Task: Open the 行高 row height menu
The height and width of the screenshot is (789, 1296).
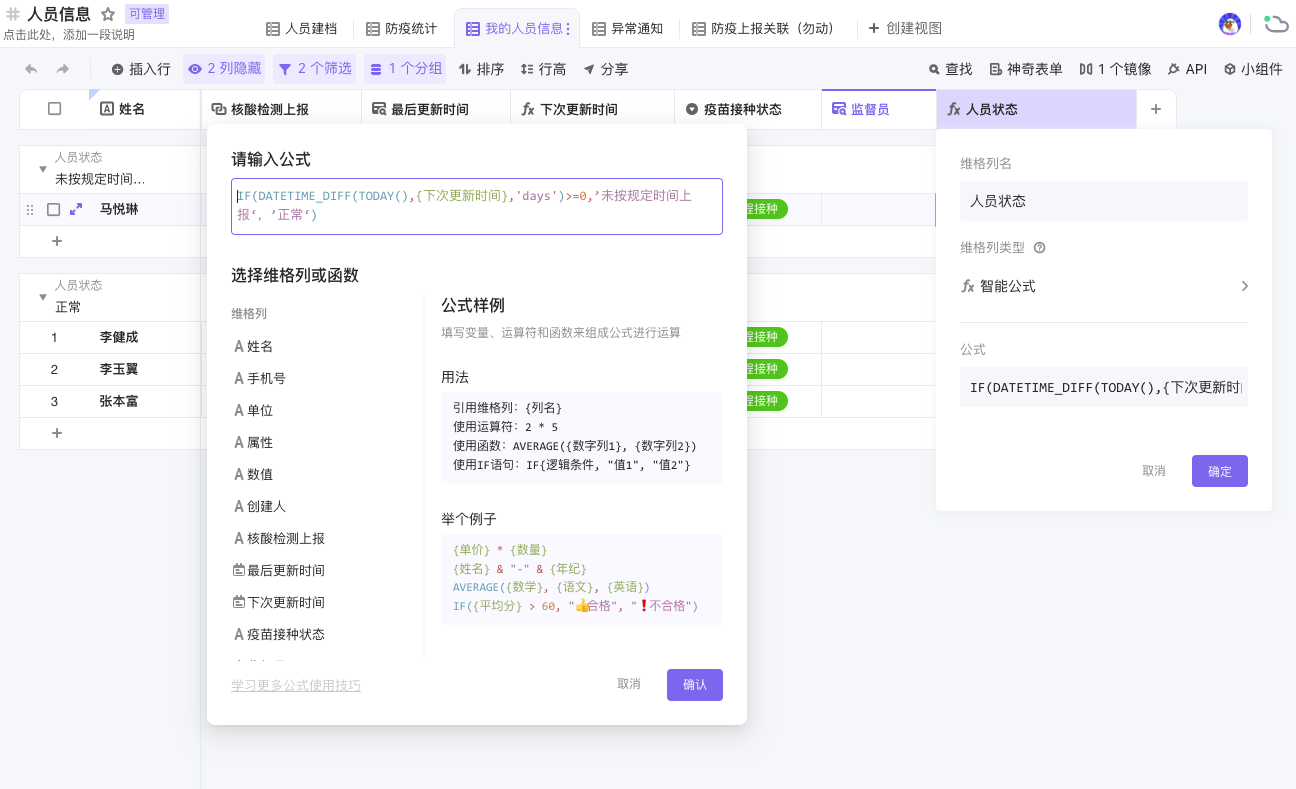Action: click(543, 69)
